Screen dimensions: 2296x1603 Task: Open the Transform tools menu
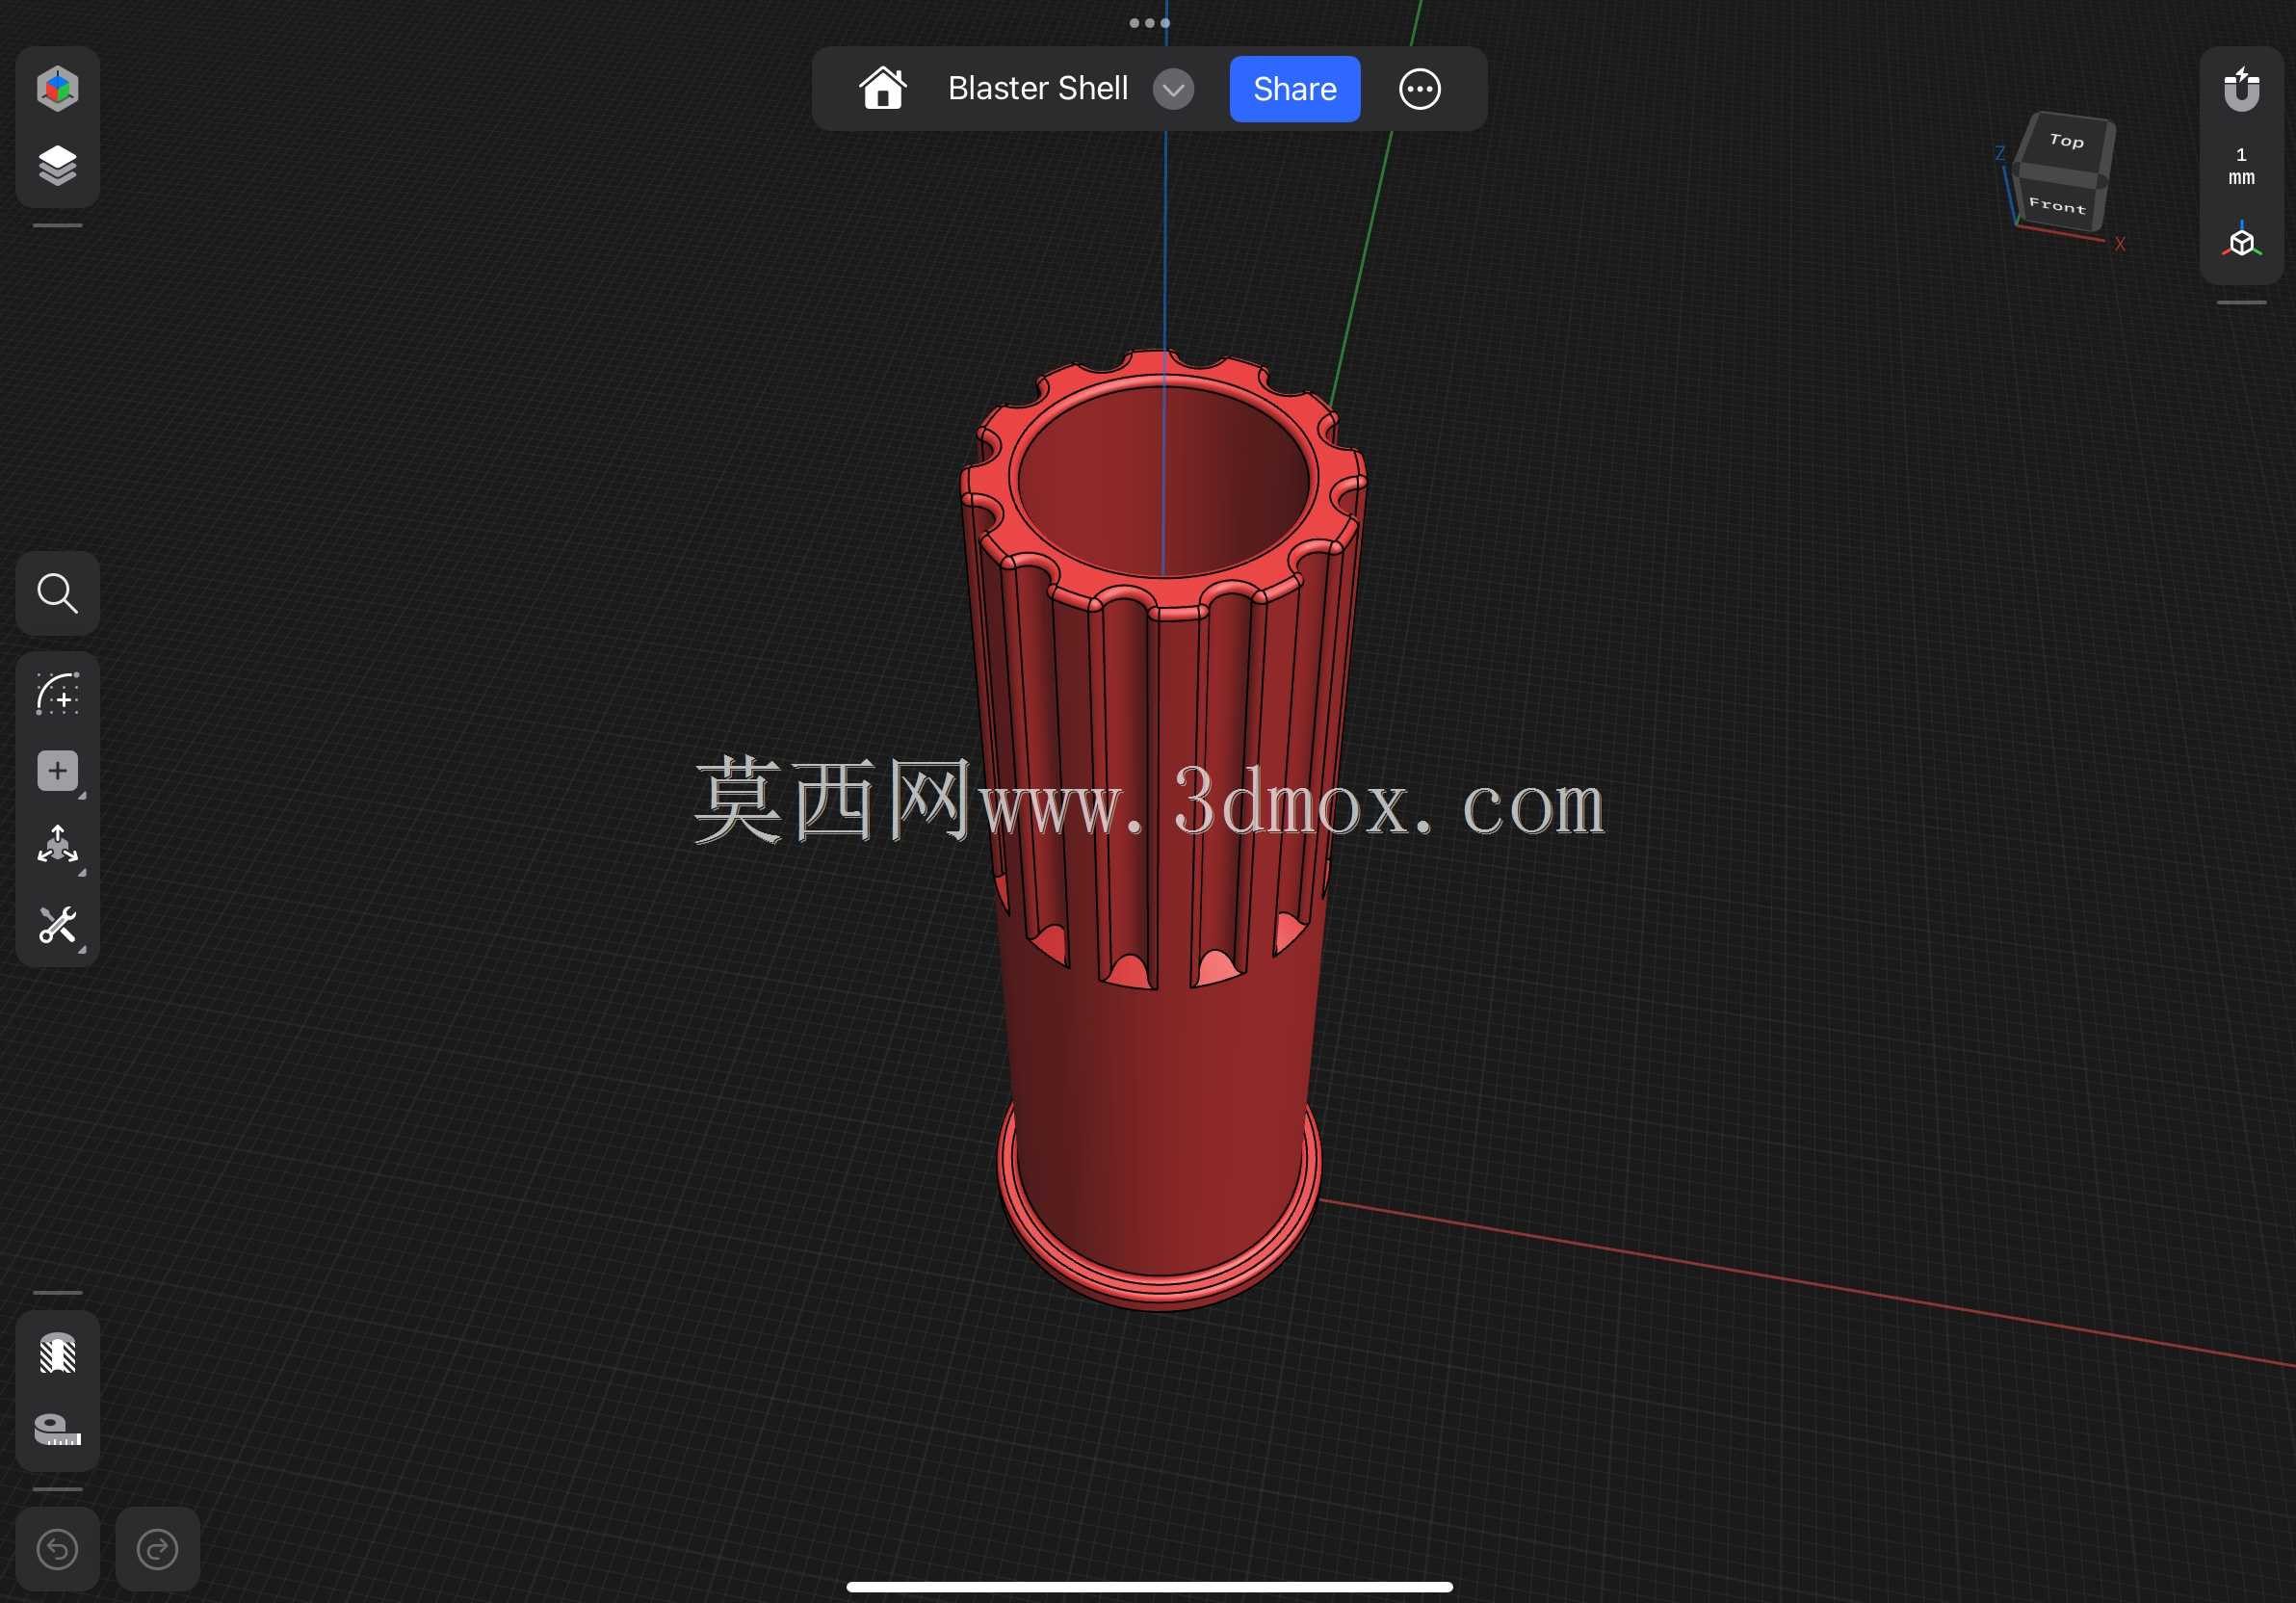coord(57,846)
